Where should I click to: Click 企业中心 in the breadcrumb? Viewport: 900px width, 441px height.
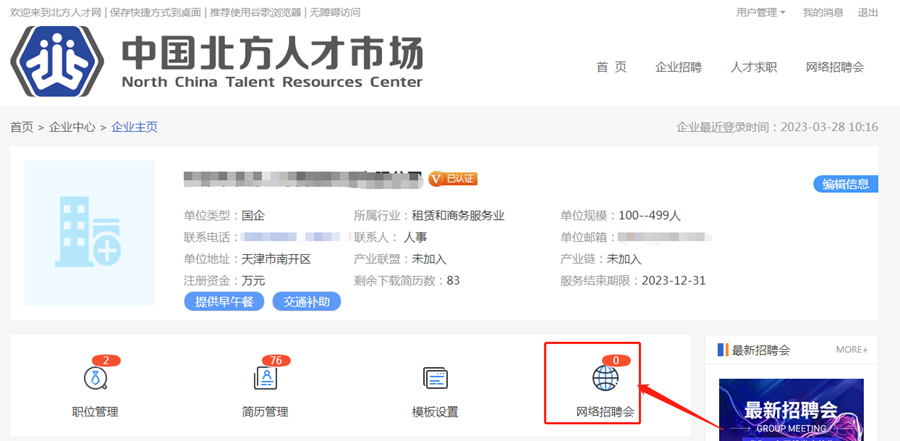coord(72,127)
